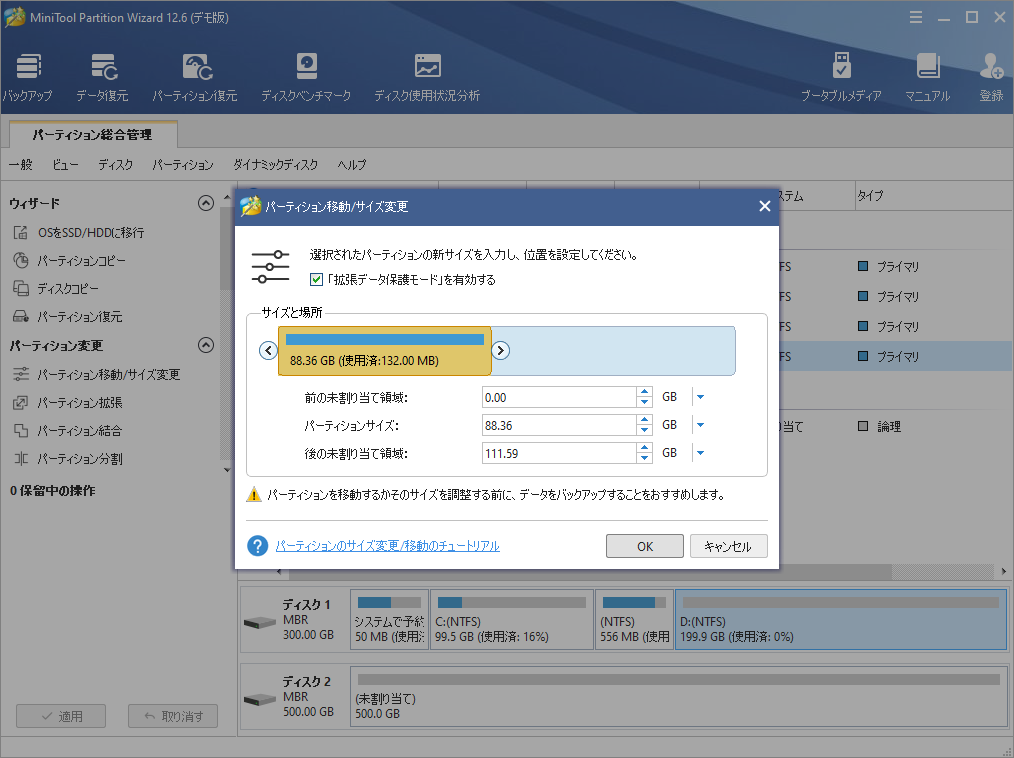Click the ブータブルメディア icon

(x=841, y=68)
